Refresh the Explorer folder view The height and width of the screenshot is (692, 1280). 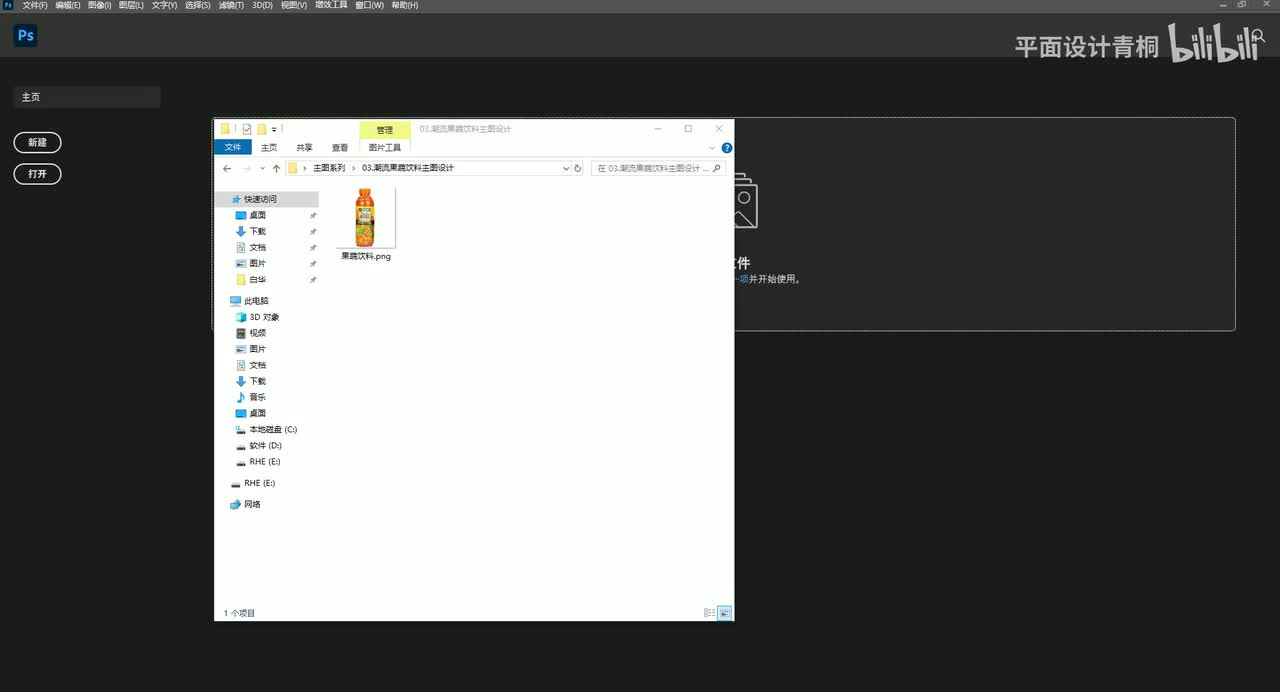click(578, 168)
